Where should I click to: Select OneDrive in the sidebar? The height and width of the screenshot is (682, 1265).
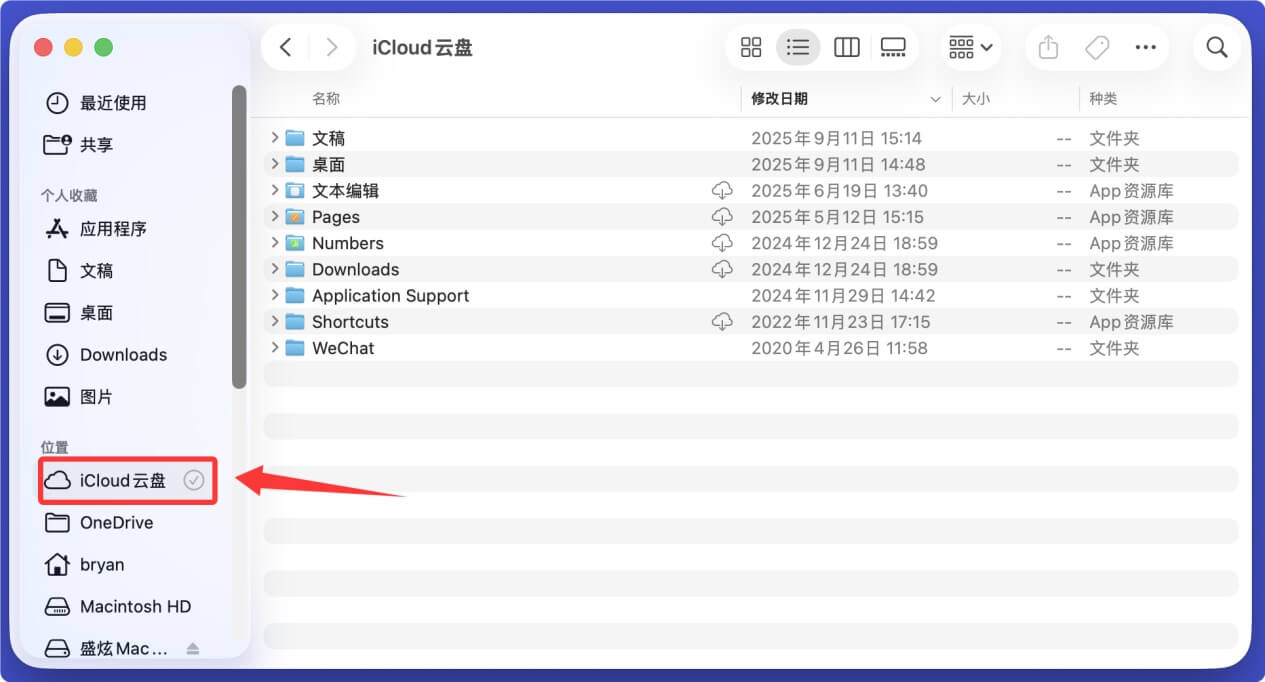click(116, 523)
